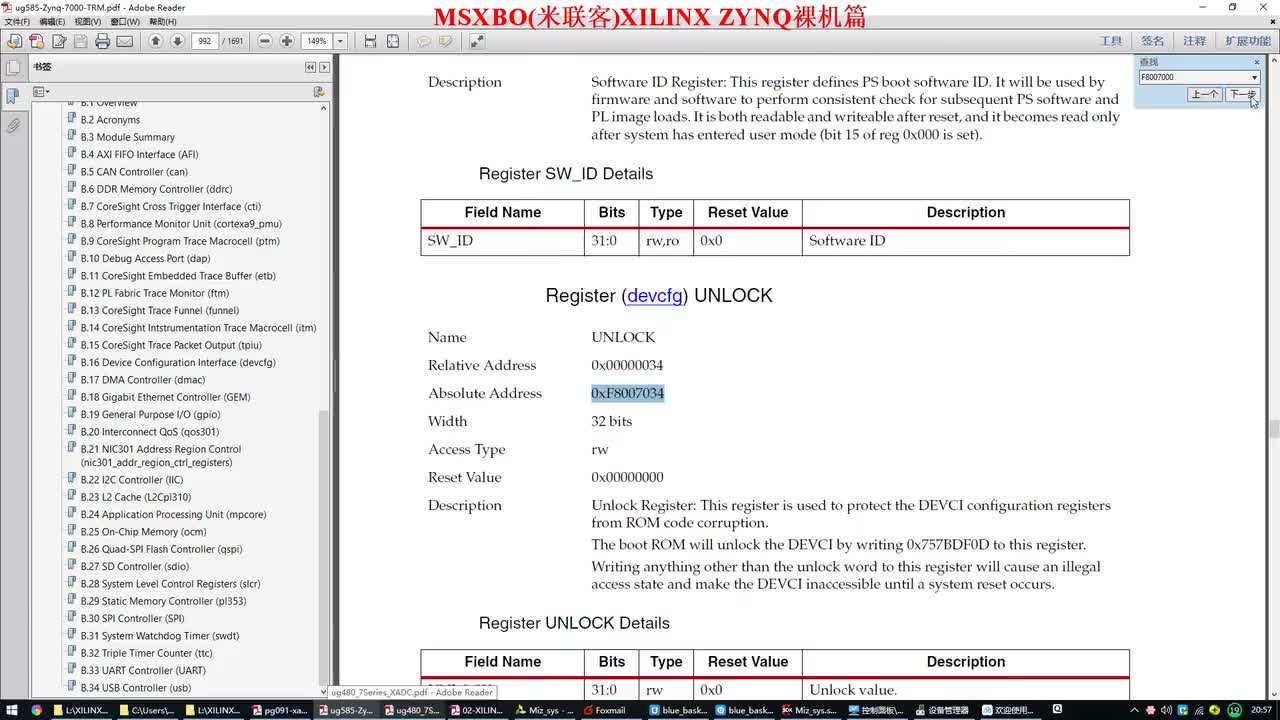Viewport: 1280px width, 720px height.
Task: Click the edit/sign document toolbar icon
Action: click(58, 41)
